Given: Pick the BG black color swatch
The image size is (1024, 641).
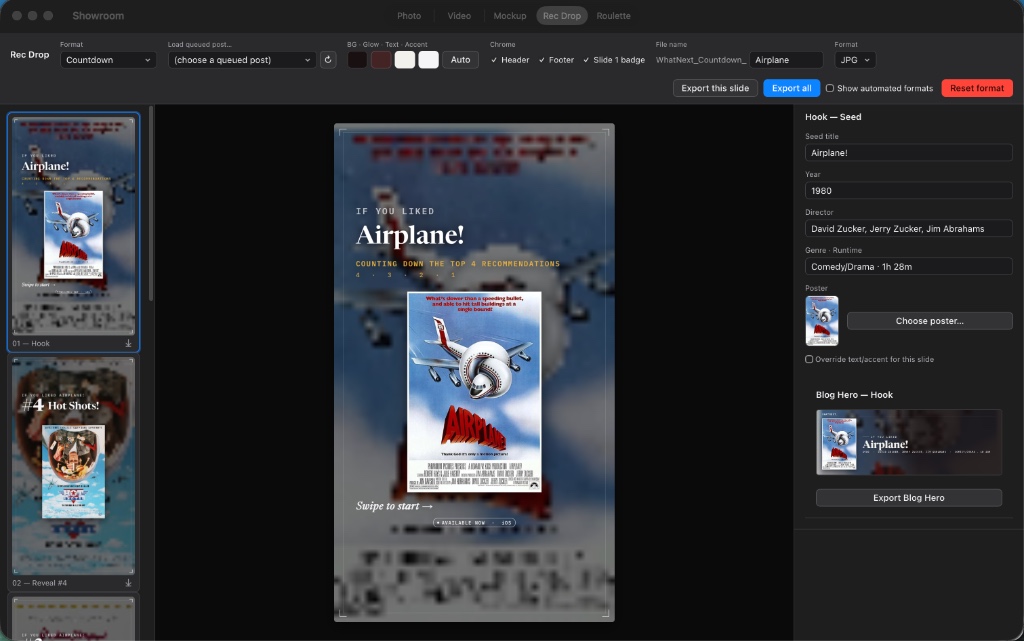Looking at the screenshot, I should pyautogui.click(x=357, y=59).
